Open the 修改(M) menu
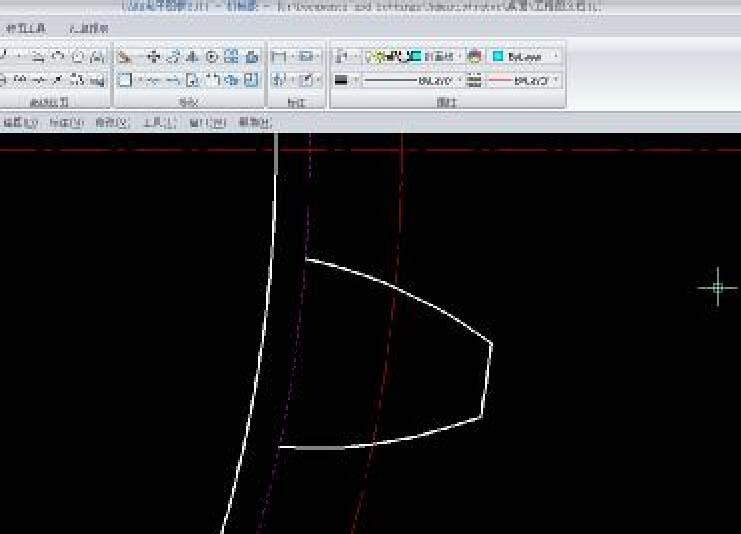The width and height of the screenshot is (741, 534). 112,123
